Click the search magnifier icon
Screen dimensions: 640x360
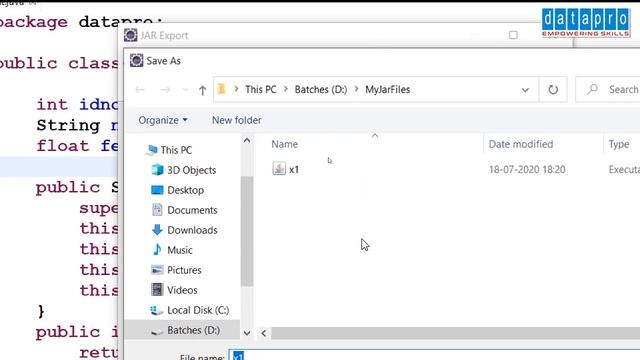click(x=593, y=89)
